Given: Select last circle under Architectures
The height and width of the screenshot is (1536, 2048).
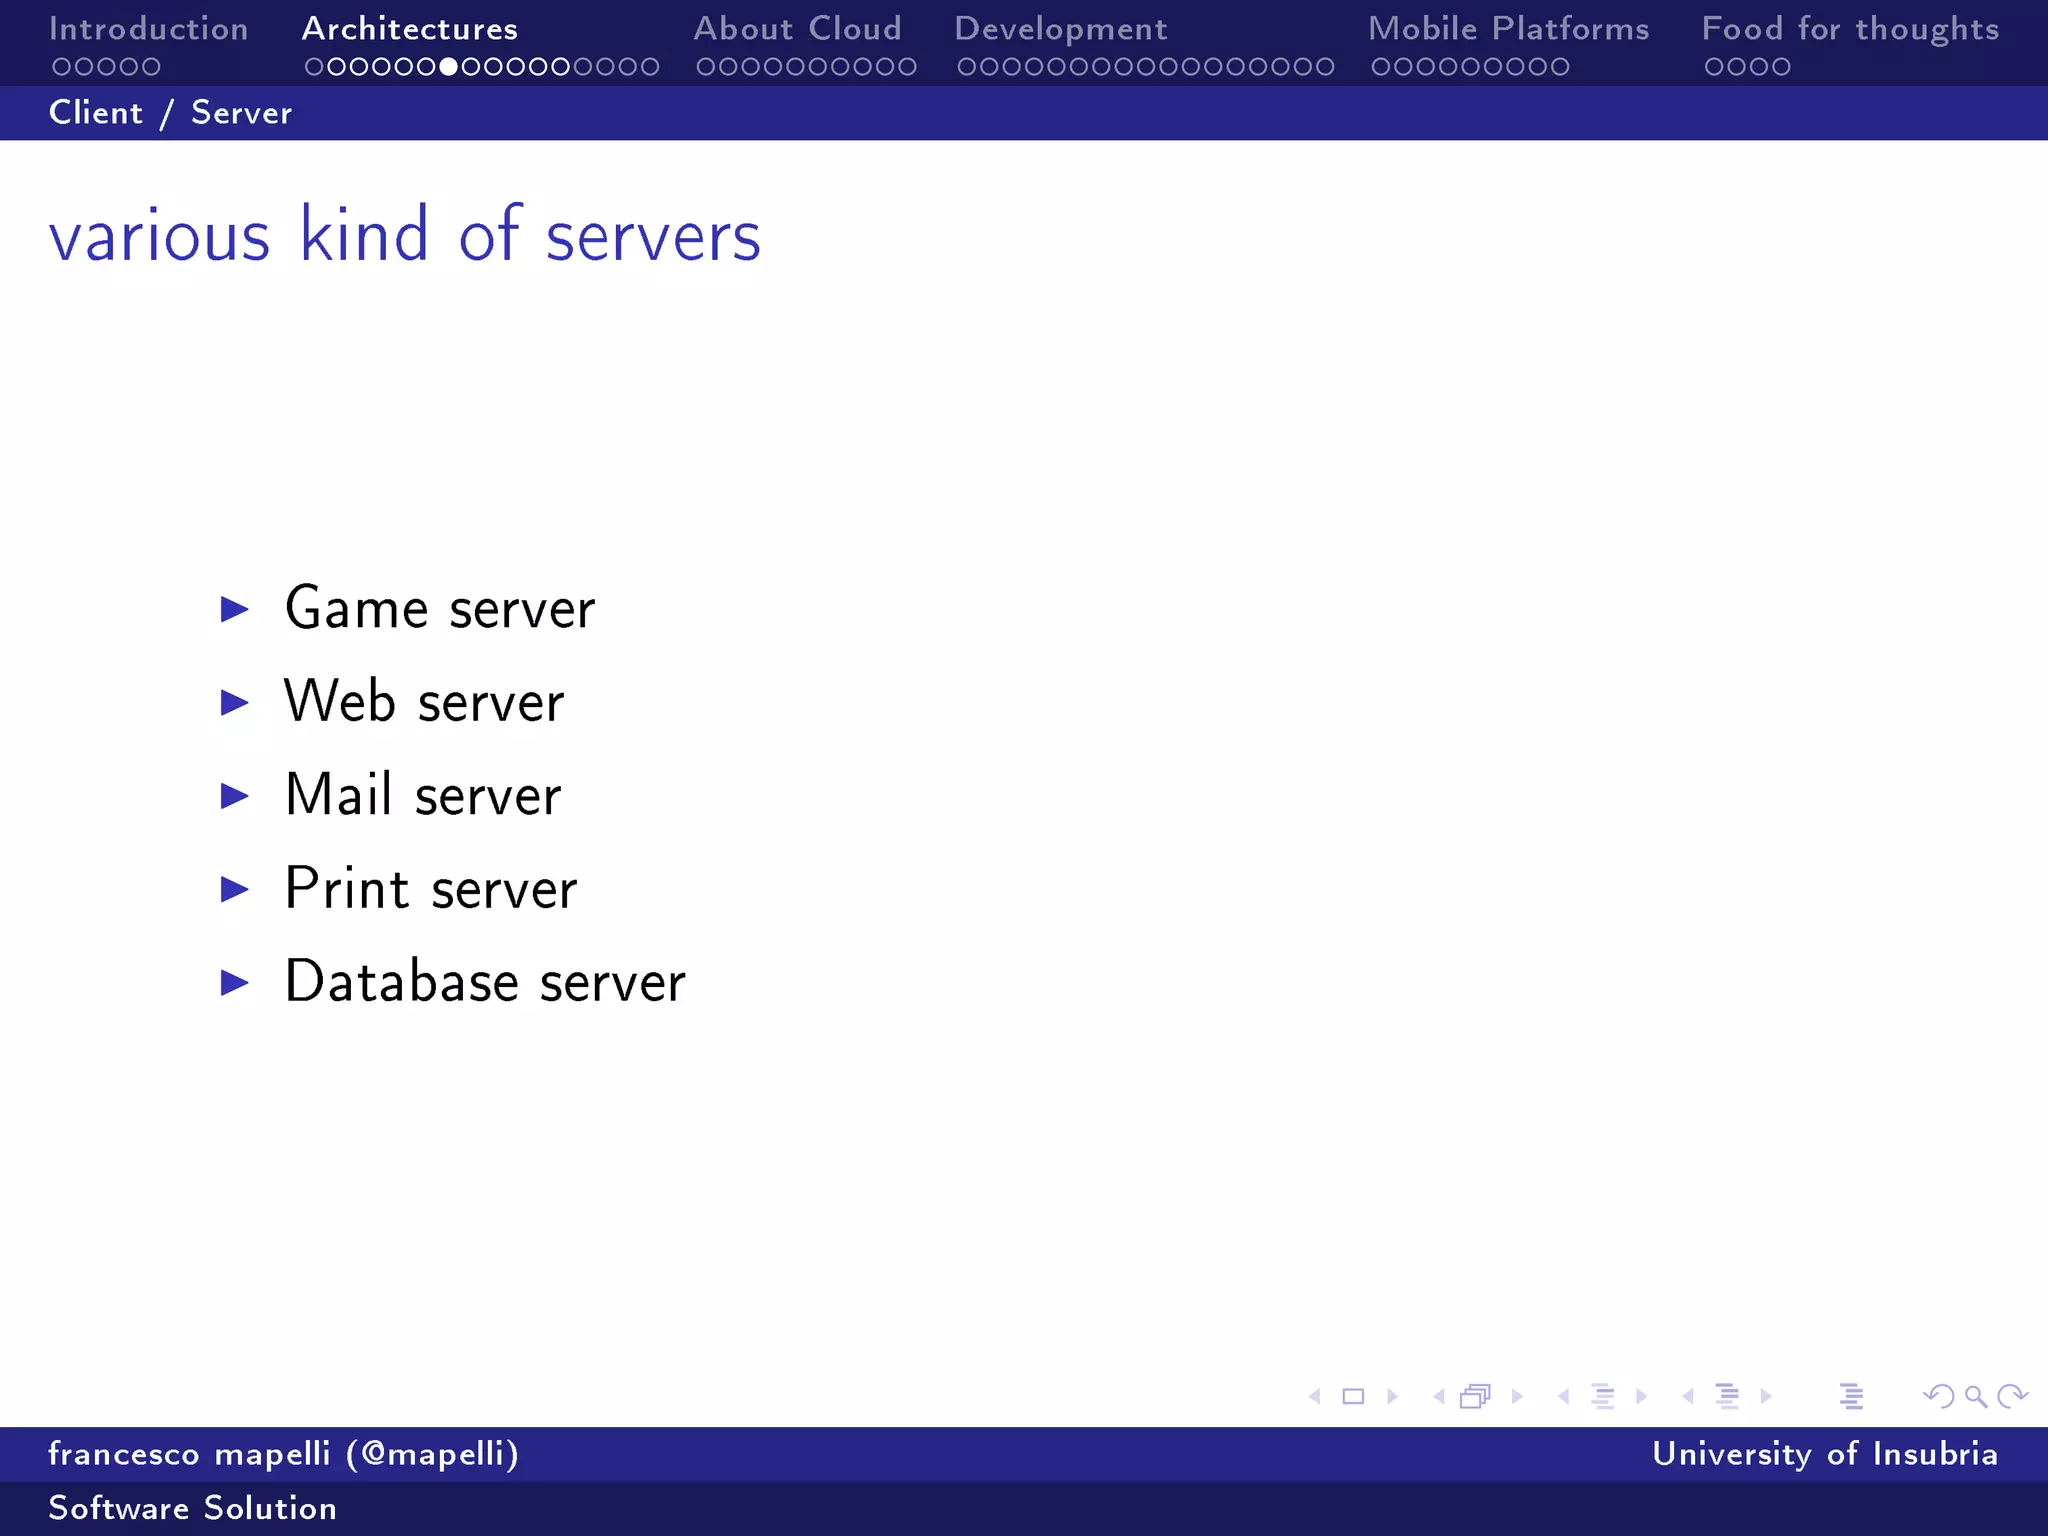Looking at the screenshot, I should pos(650,67).
